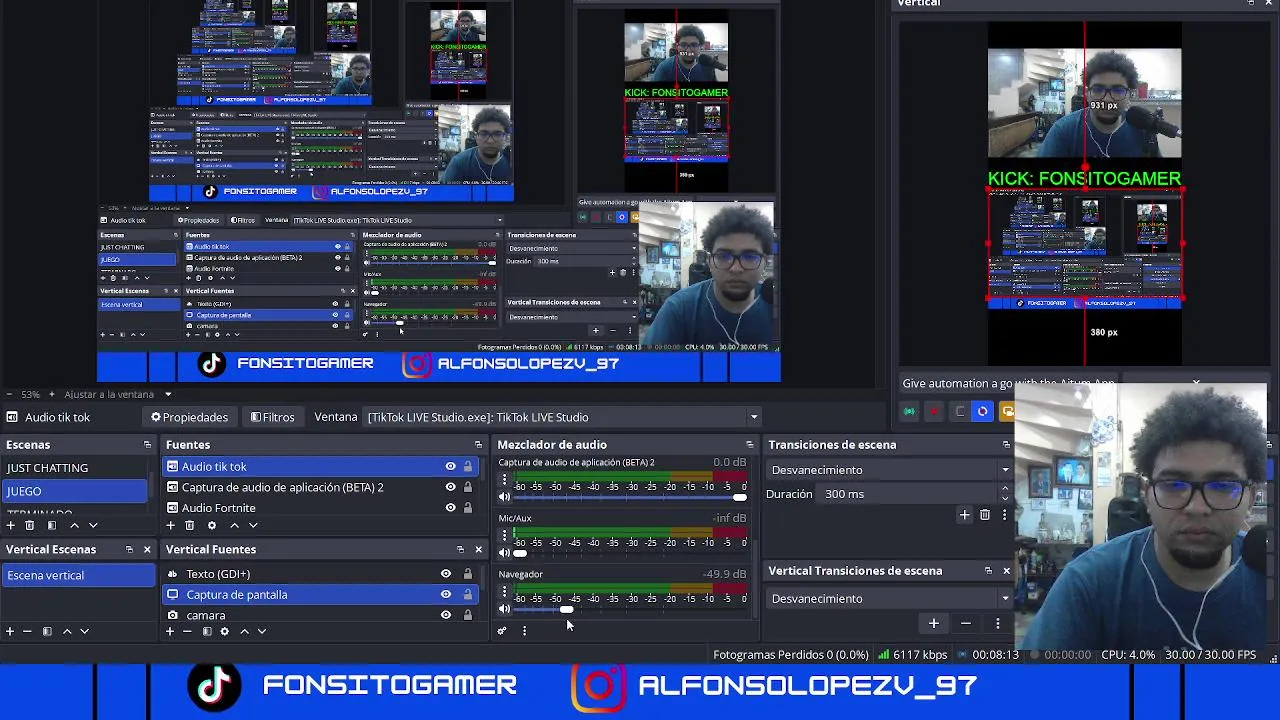Open three-dot menu in Vertical Transiciones

tap(997, 623)
